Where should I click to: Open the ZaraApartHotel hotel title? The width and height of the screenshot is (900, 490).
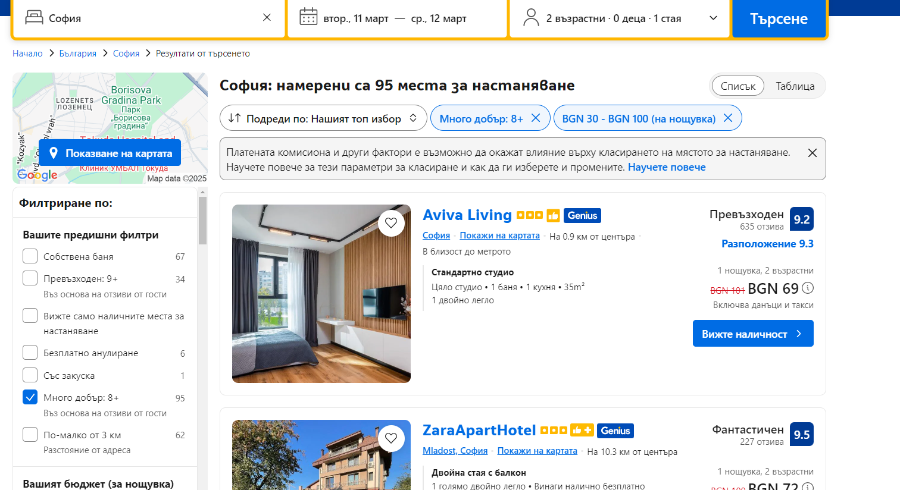click(x=479, y=430)
